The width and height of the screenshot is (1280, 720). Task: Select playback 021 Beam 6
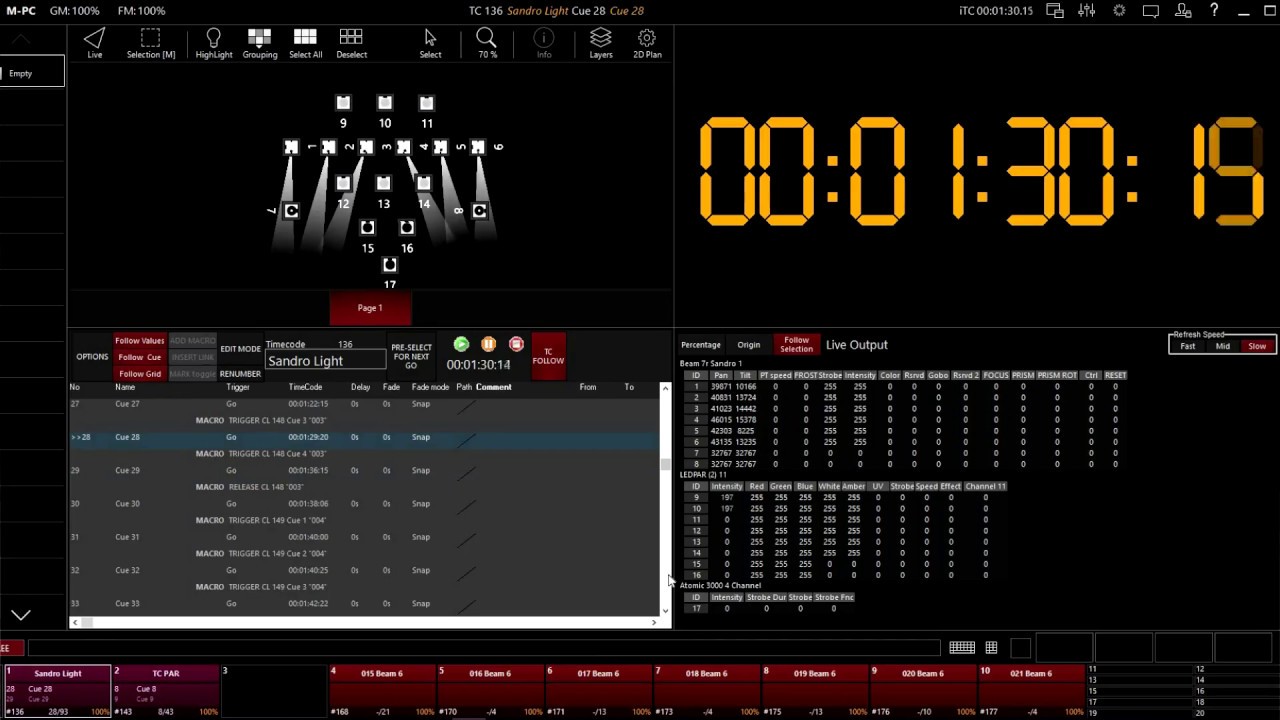click(1031, 691)
